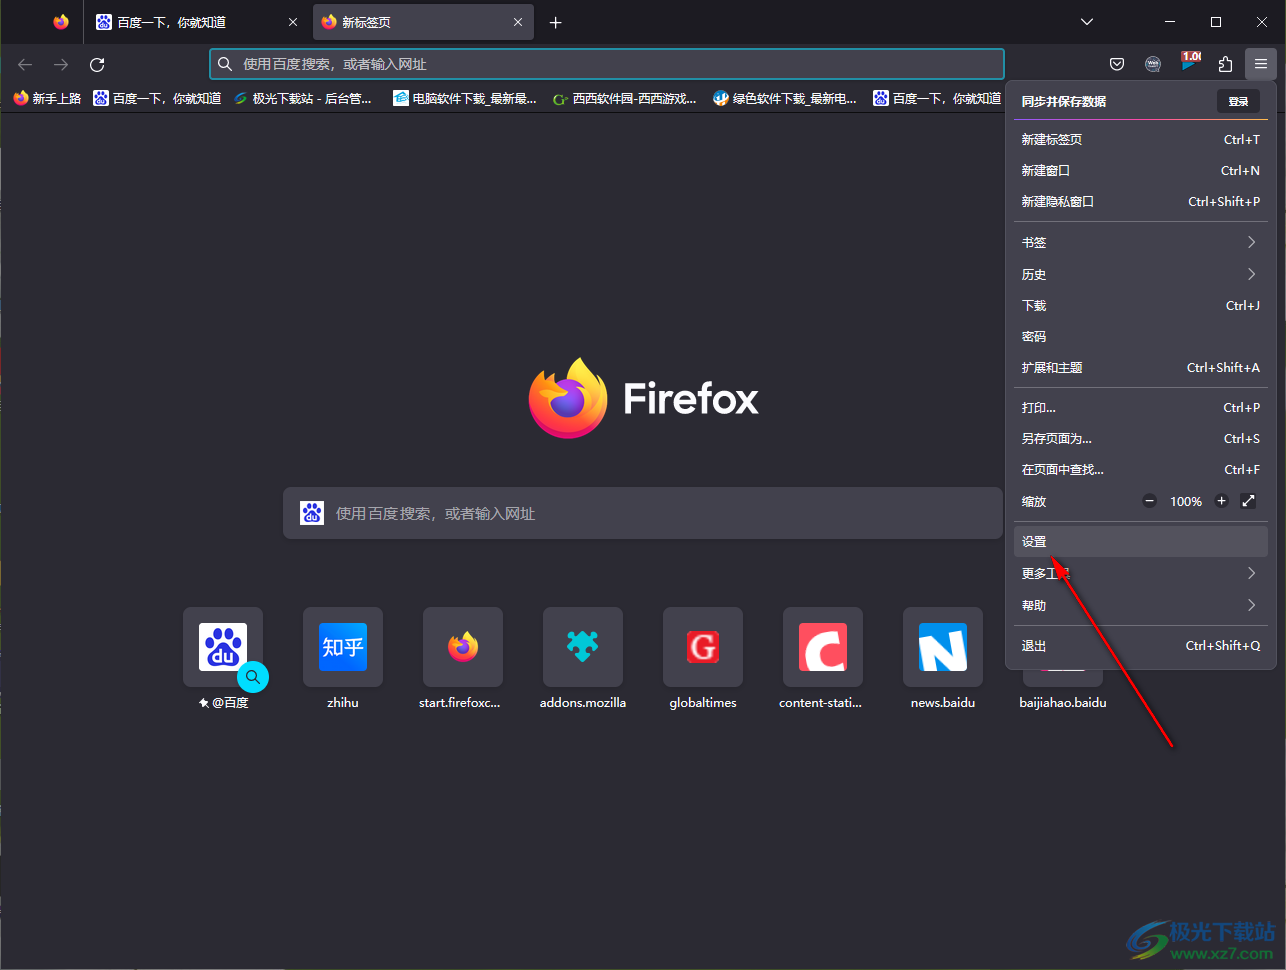
Task: Click the Firefox logo on new tab page
Action: pos(643,398)
